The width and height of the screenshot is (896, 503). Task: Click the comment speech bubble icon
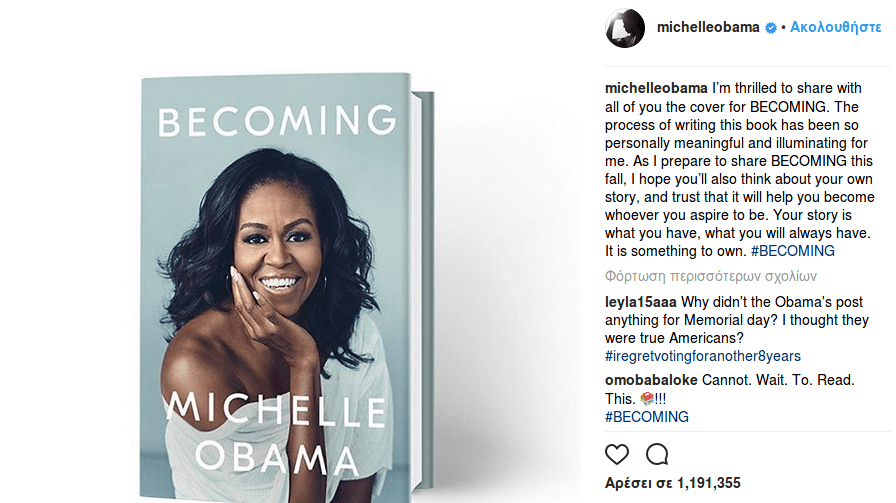[x=657, y=454]
